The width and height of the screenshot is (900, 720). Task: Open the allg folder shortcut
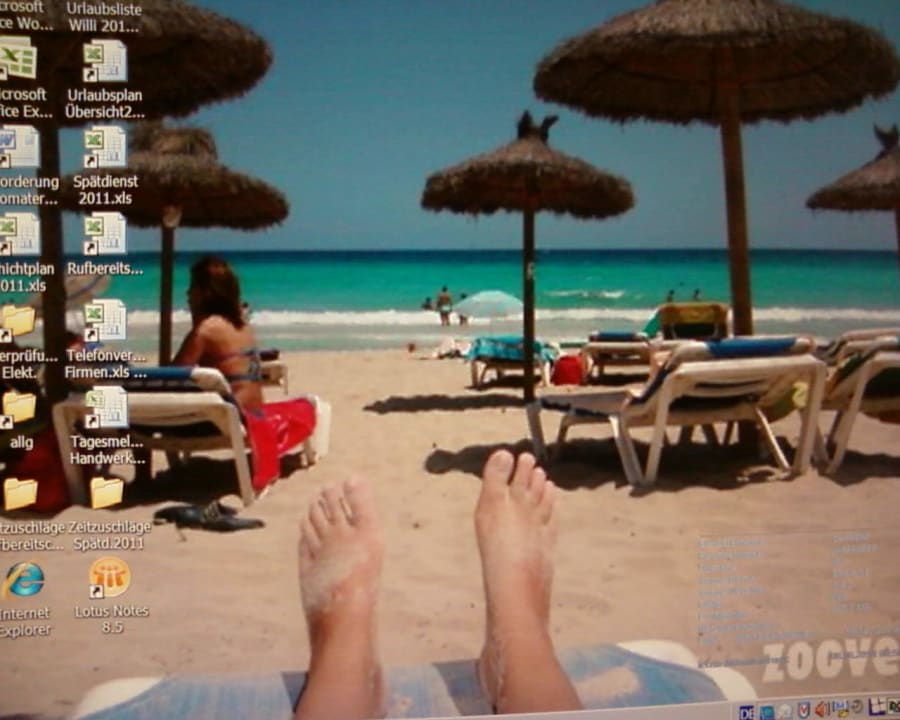18,407
